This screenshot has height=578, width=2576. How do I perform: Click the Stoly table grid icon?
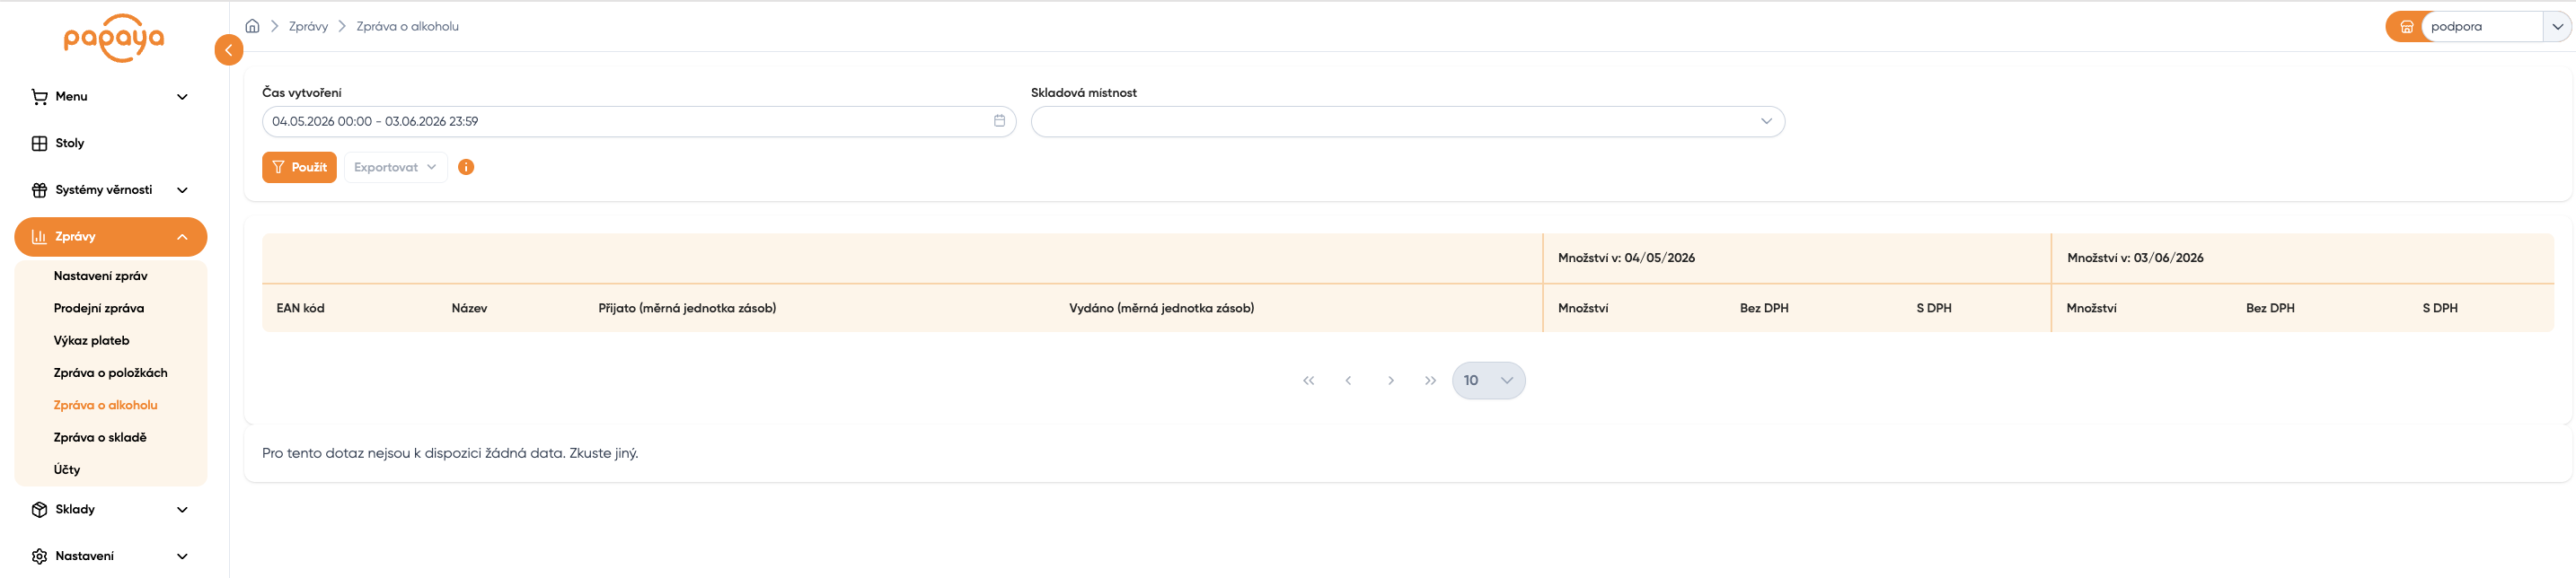coord(39,143)
